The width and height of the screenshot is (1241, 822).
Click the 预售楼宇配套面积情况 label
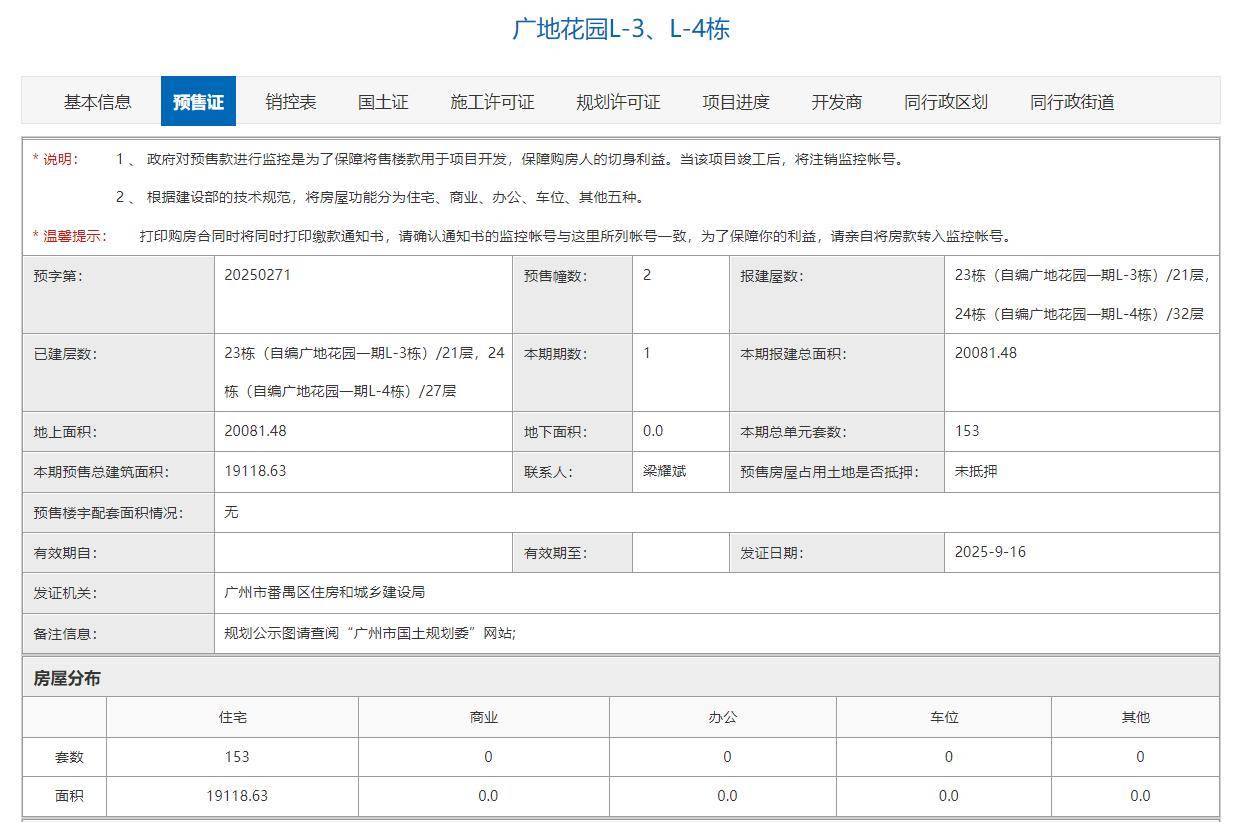click(108, 513)
